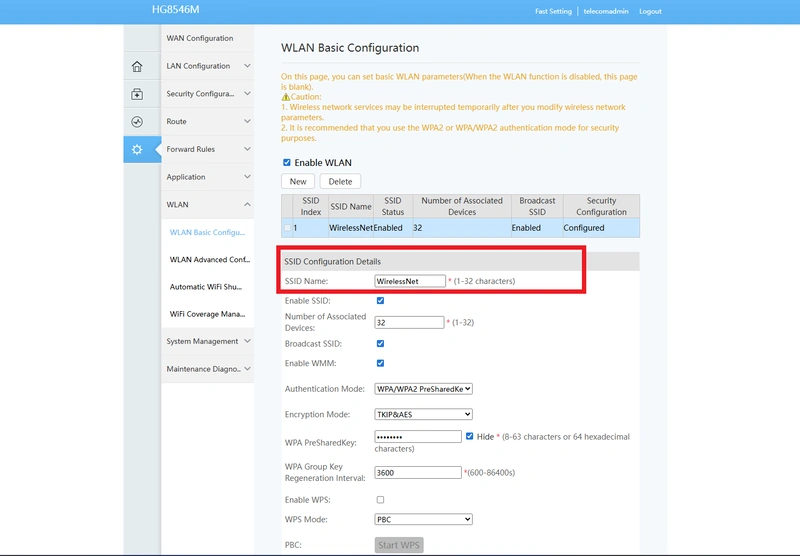
Task: Open the Encryption Mode dropdown
Action: pos(423,414)
